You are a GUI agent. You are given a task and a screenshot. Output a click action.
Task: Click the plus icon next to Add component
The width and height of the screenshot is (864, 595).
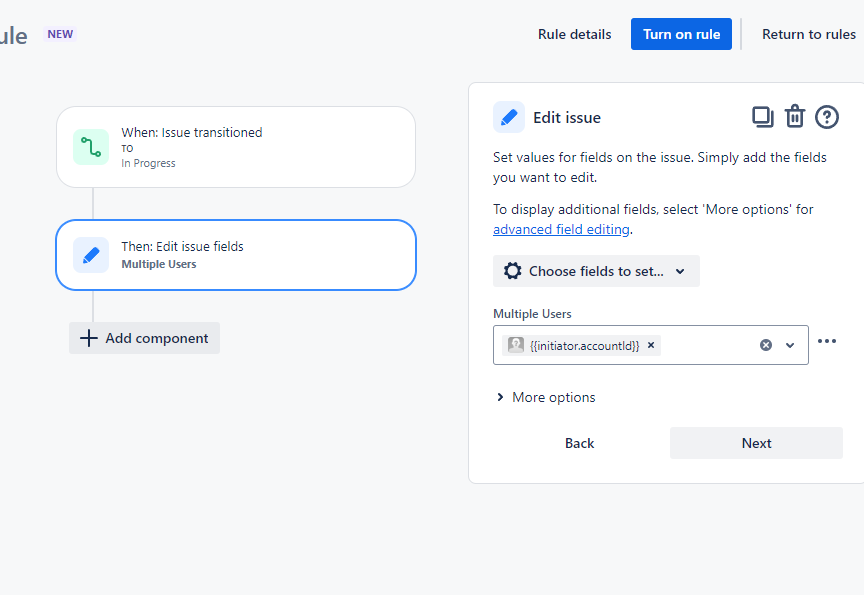[90, 338]
